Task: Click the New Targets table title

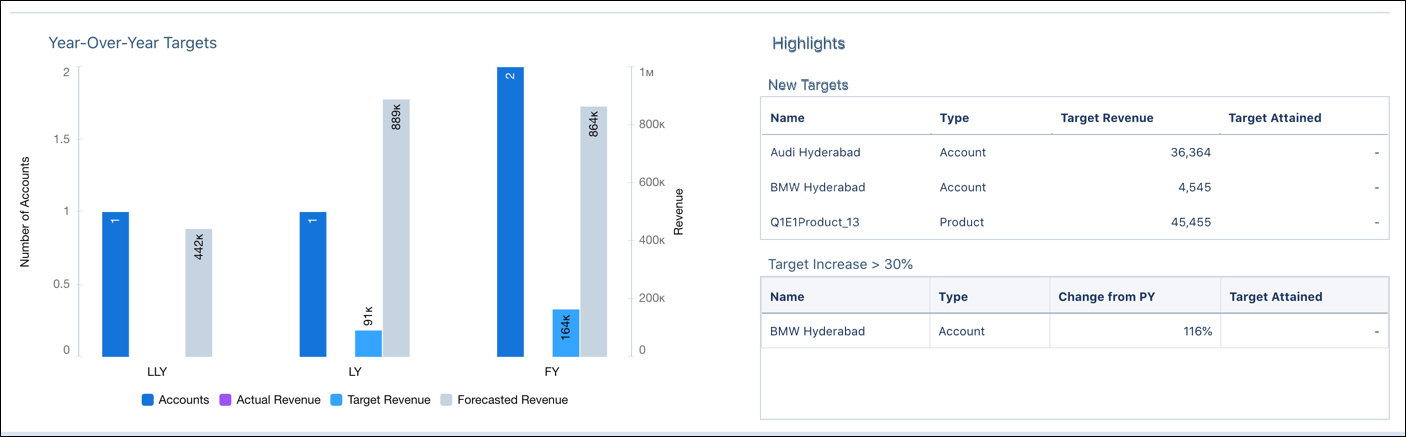Action: pyautogui.click(x=808, y=85)
